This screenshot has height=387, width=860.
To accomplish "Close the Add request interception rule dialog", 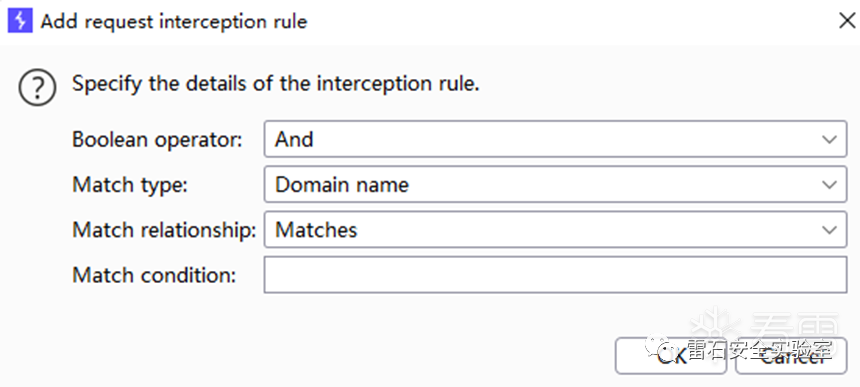I will click(846, 21).
